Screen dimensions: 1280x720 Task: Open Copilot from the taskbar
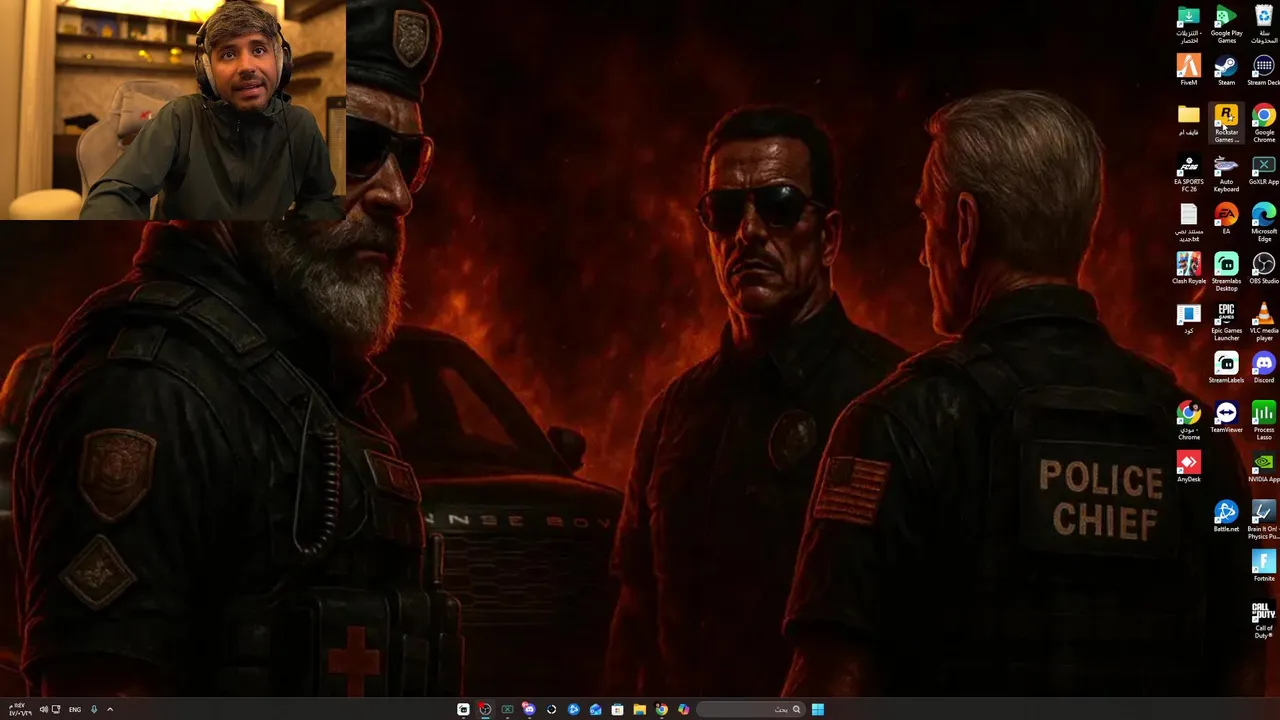tap(683, 709)
